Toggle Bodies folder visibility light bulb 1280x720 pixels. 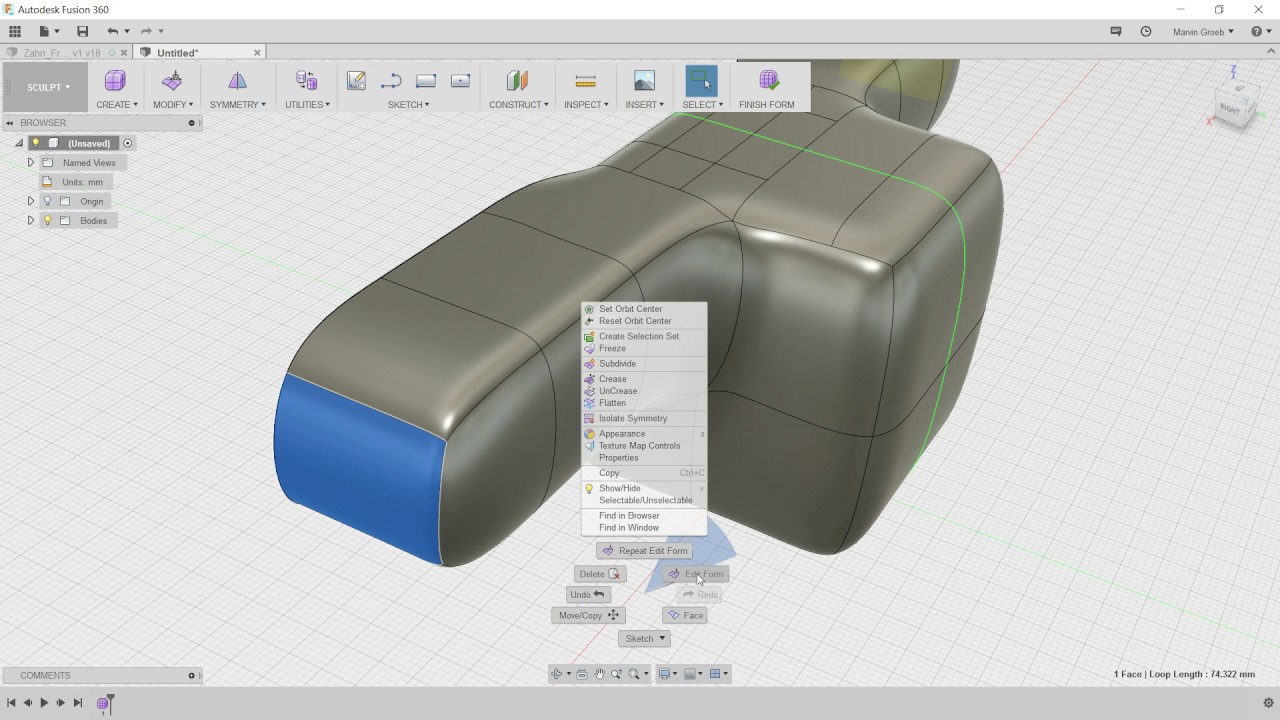tap(47, 220)
